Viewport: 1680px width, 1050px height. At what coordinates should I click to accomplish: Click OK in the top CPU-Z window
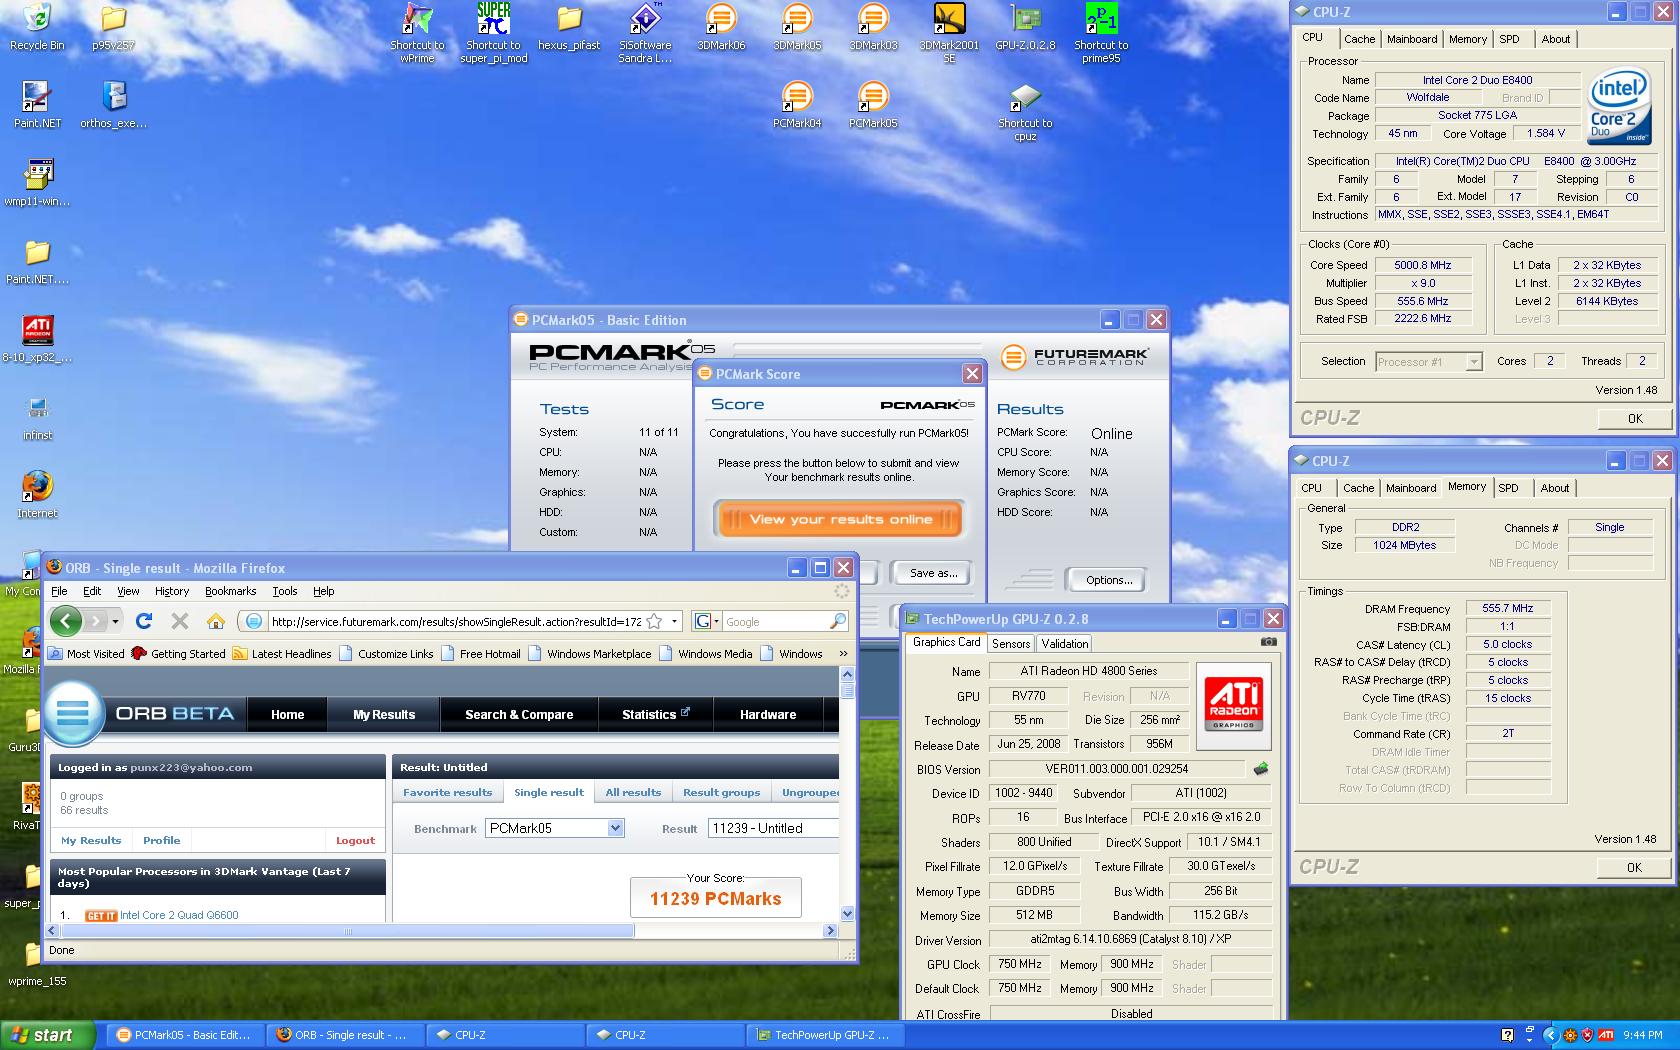[1635, 419]
